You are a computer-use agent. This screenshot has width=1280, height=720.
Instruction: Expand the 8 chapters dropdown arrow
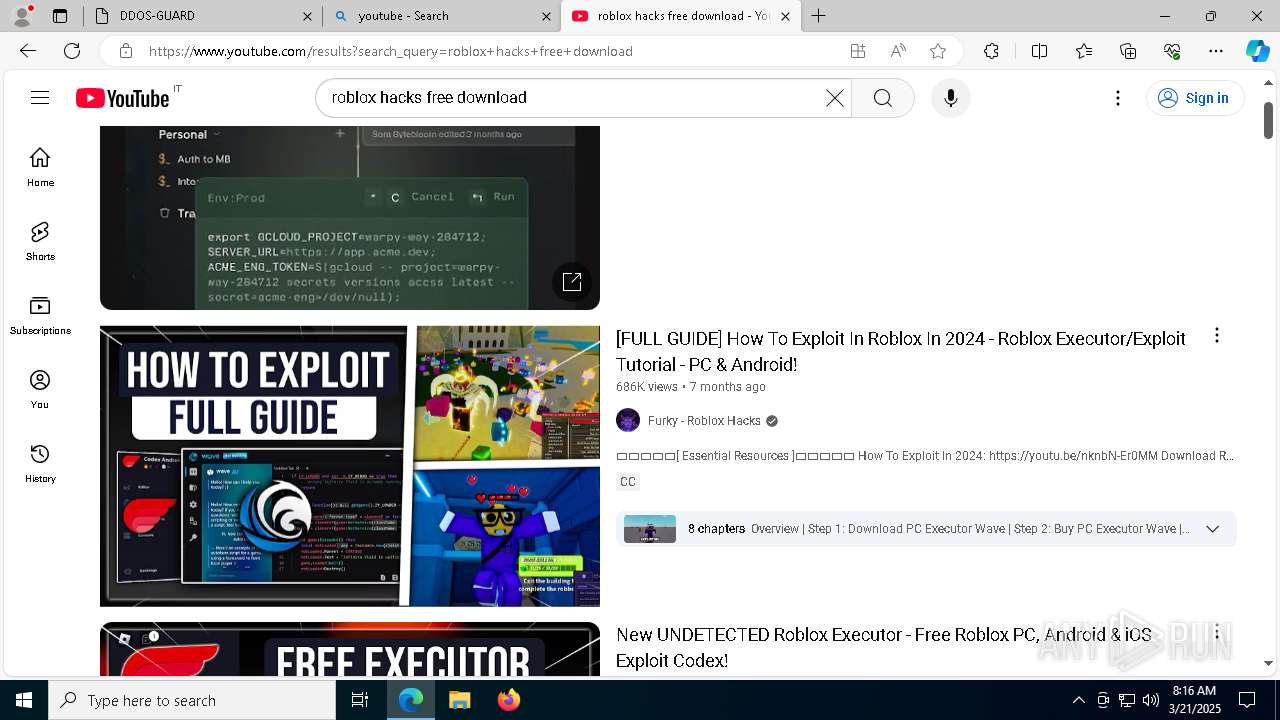[x=1212, y=529]
